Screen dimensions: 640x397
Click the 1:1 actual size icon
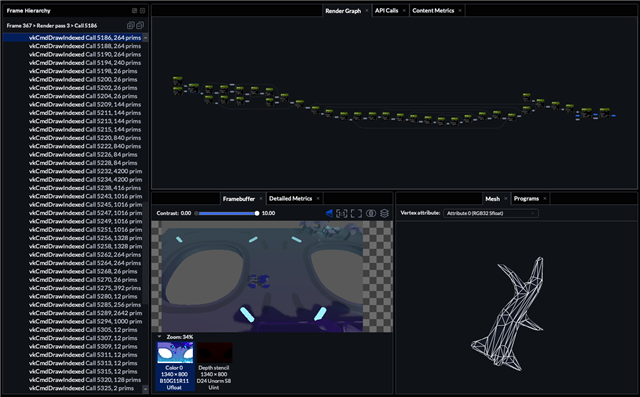tap(342, 213)
